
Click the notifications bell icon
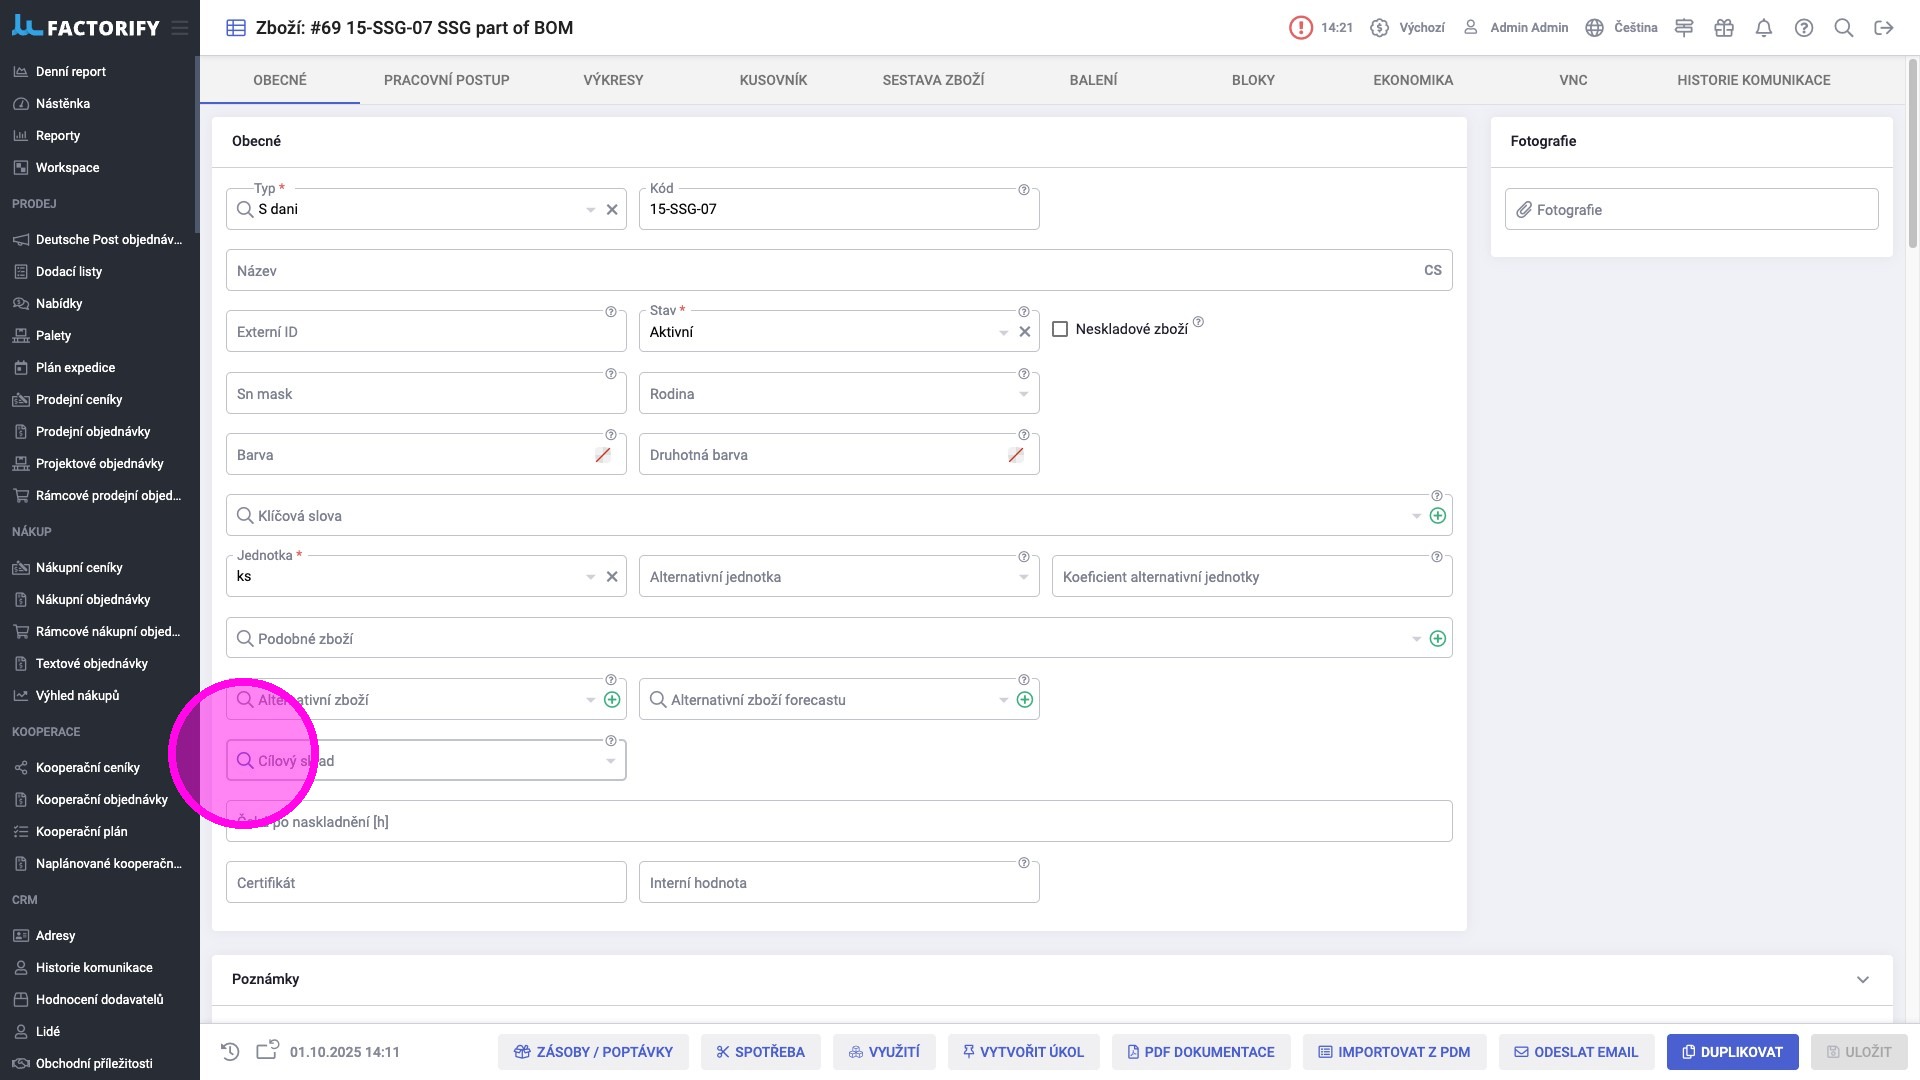point(1764,28)
